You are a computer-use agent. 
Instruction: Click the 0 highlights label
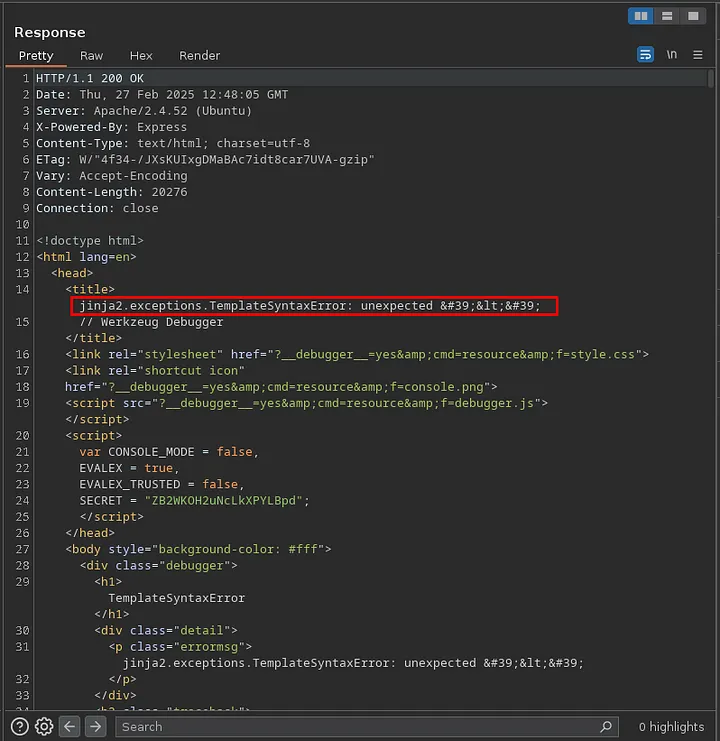(671, 727)
